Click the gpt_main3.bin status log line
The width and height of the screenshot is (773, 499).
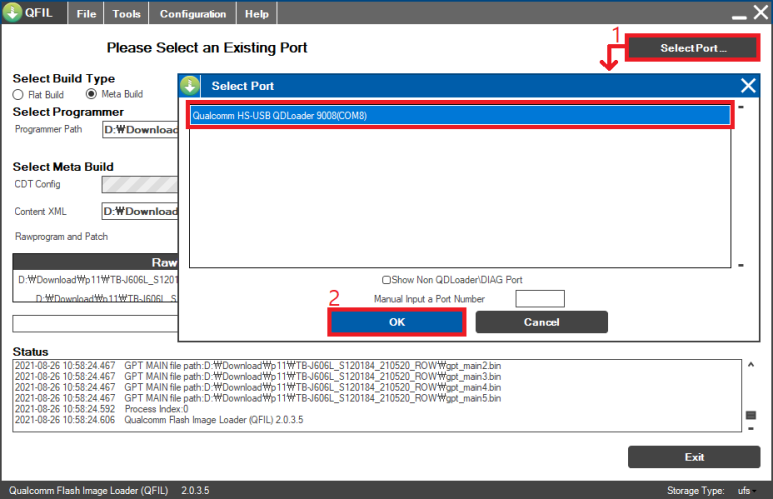pyautogui.click(x=258, y=377)
